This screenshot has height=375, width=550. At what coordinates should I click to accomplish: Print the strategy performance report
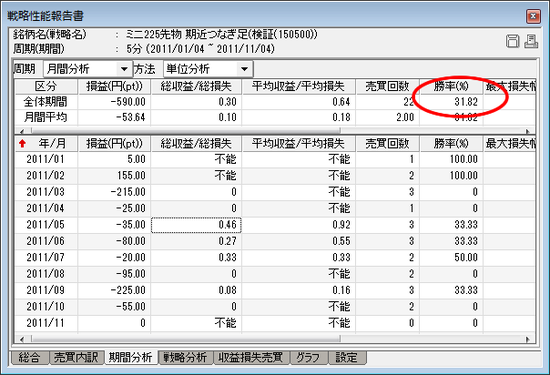[x=531, y=41]
